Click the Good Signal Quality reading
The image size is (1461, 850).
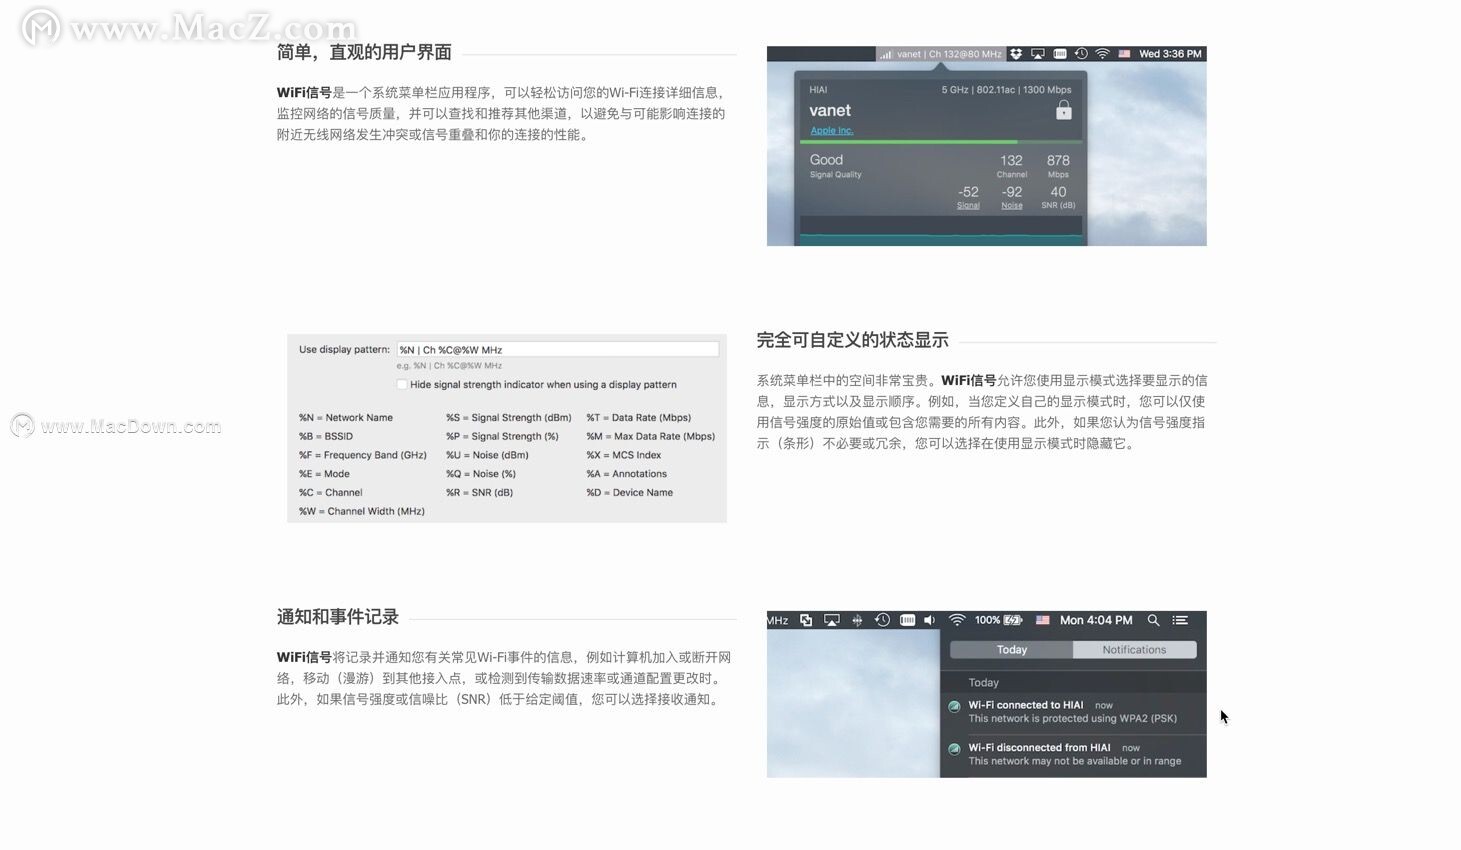tap(835, 165)
